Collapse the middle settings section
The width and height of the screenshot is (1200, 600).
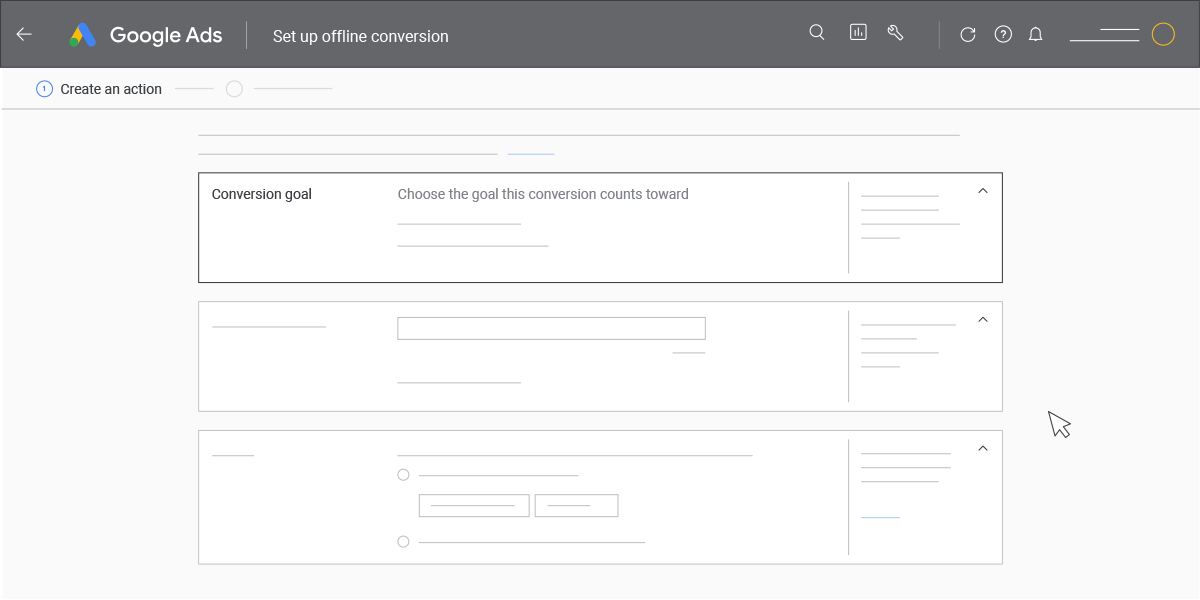[x=982, y=318]
